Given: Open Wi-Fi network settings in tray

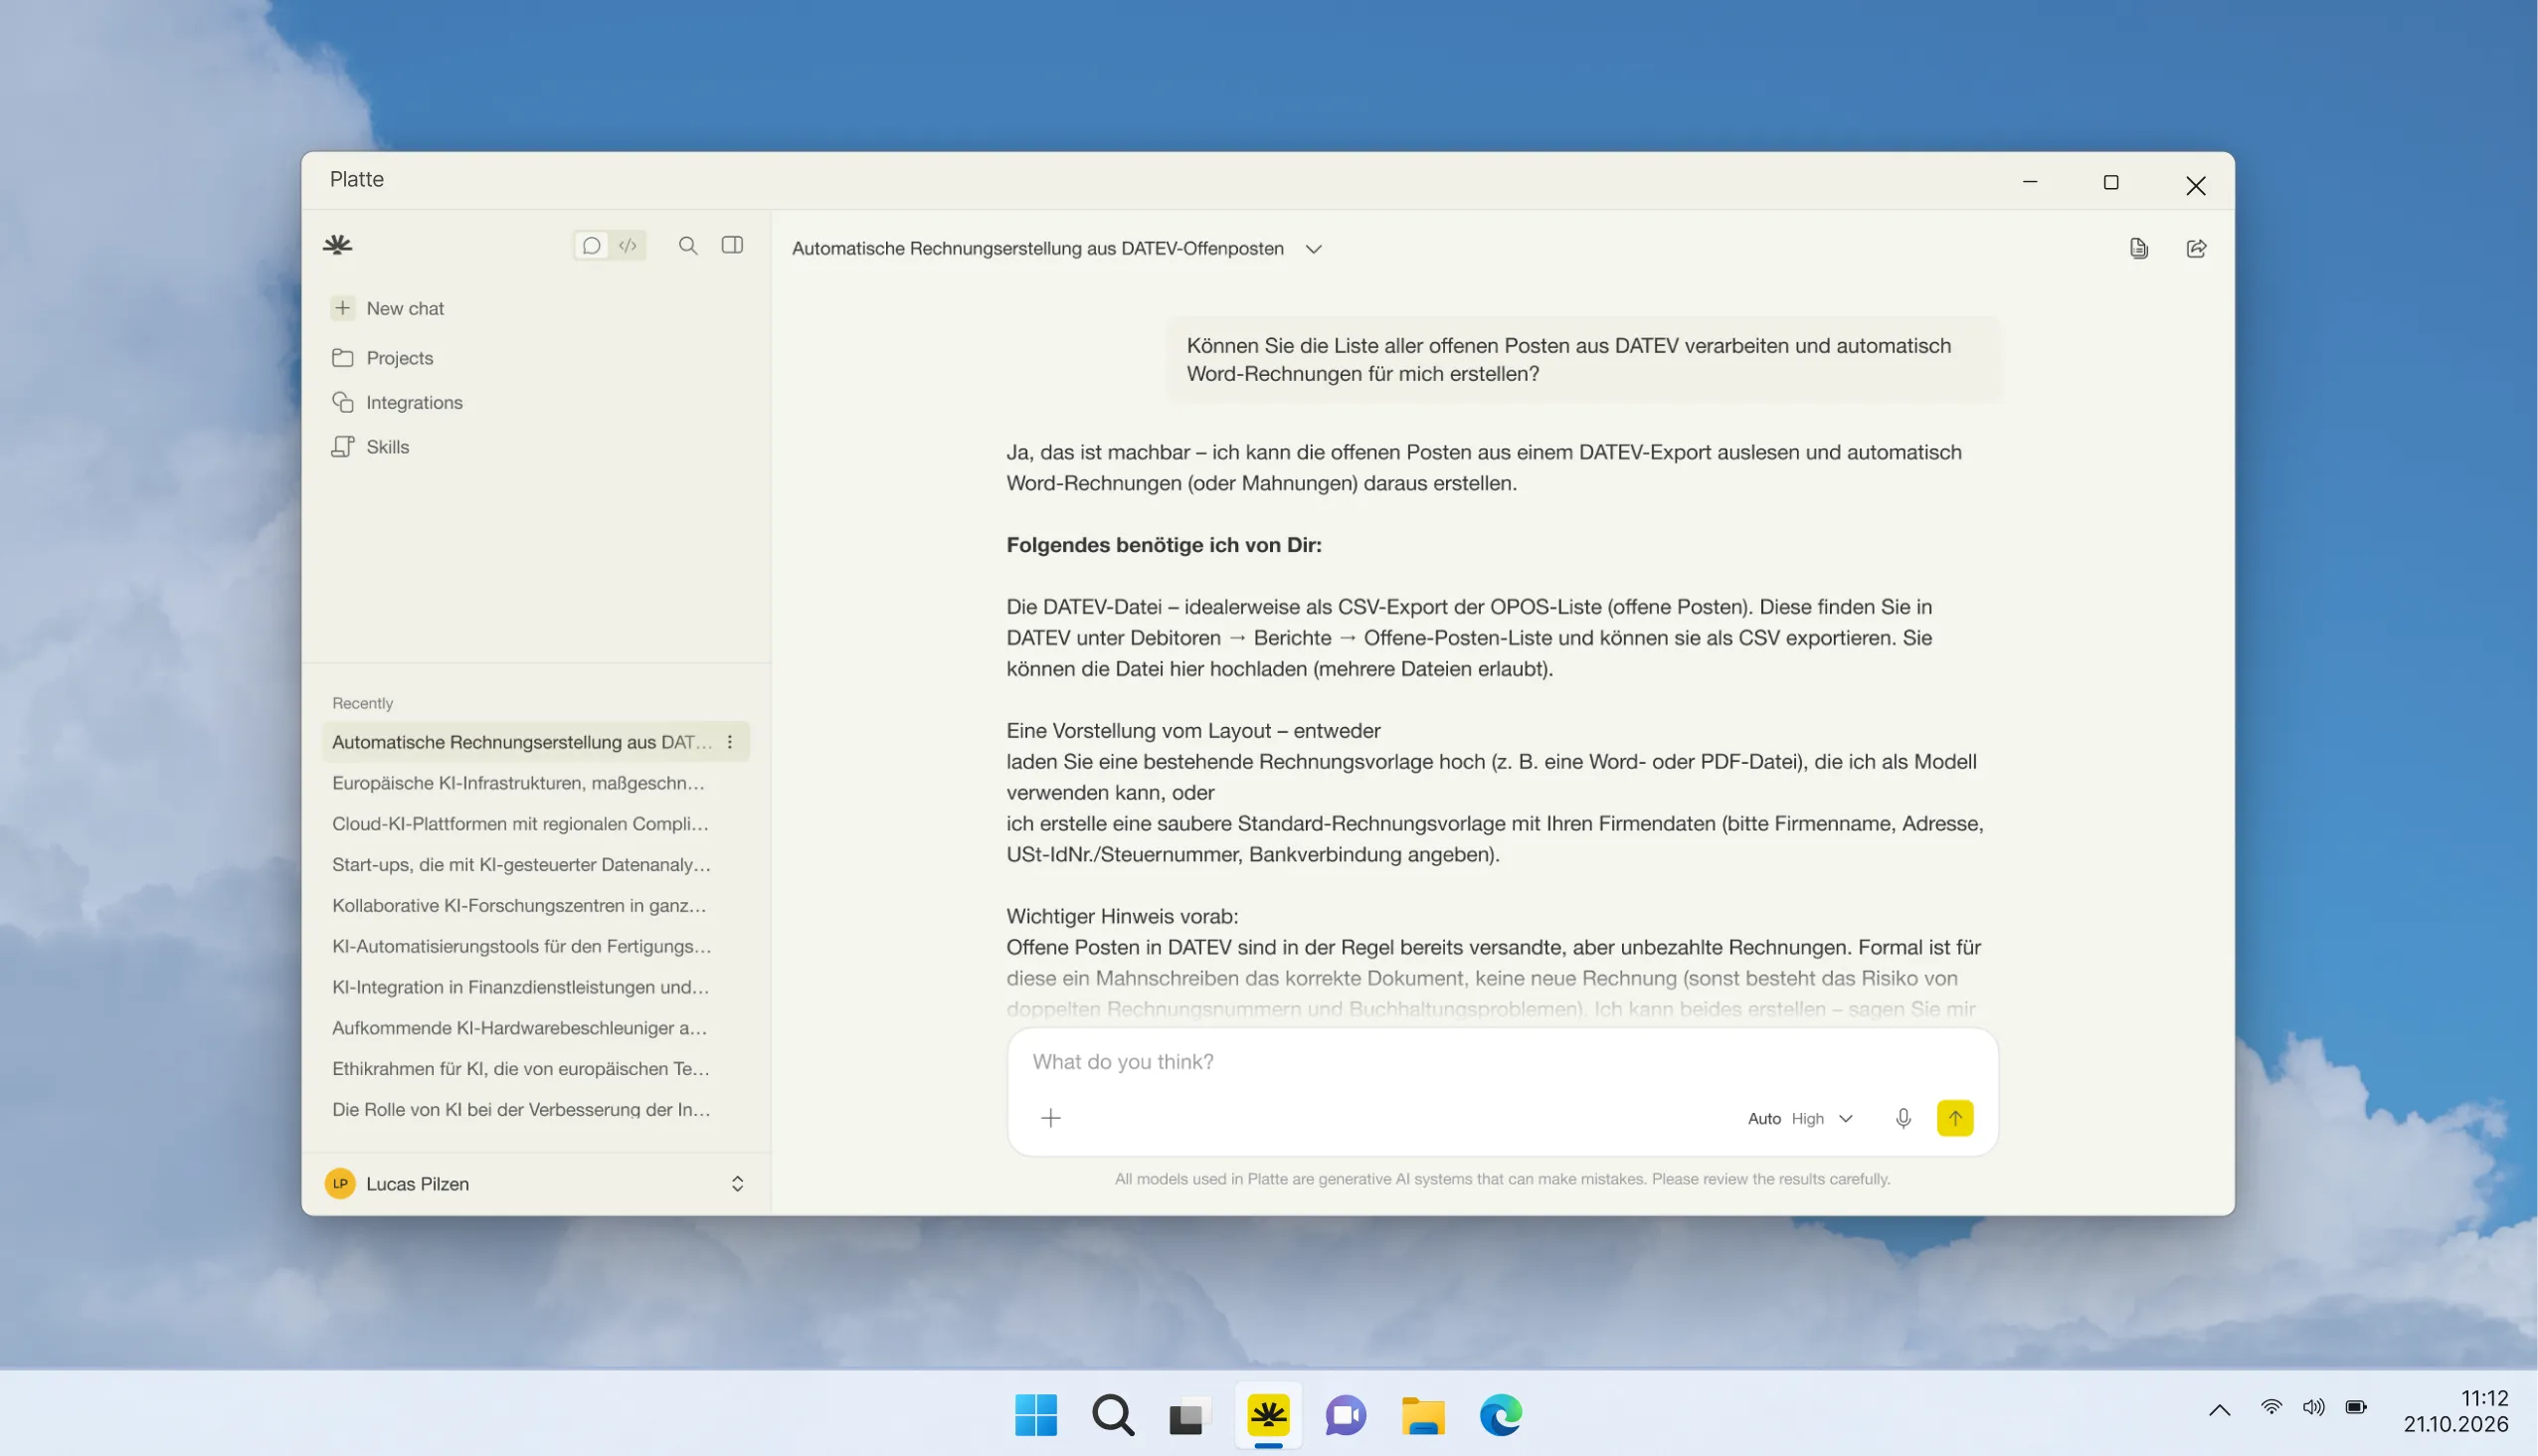Looking at the screenshot, I should [x=2272, y=1408].
